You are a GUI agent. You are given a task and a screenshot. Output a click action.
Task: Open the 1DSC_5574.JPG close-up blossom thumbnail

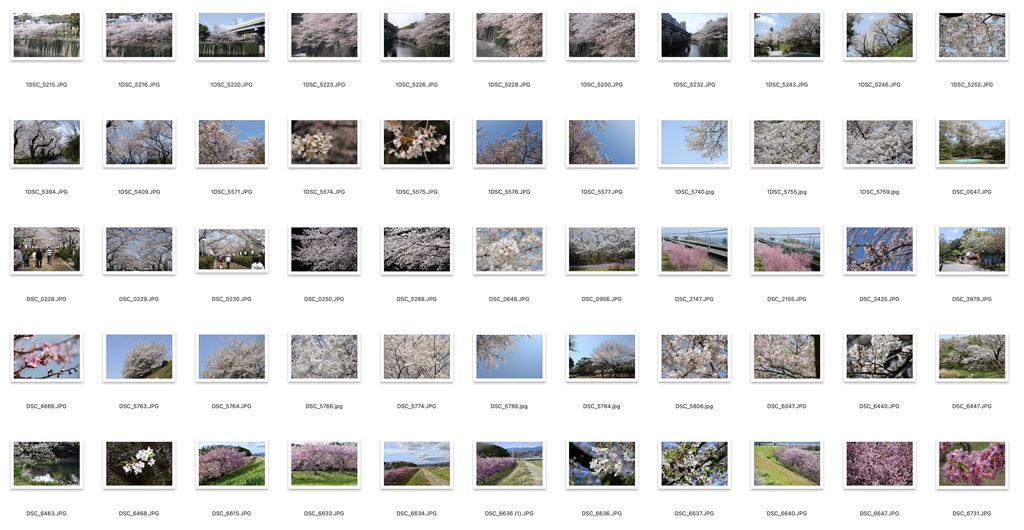pyautogui.click(x=324, y=142)
